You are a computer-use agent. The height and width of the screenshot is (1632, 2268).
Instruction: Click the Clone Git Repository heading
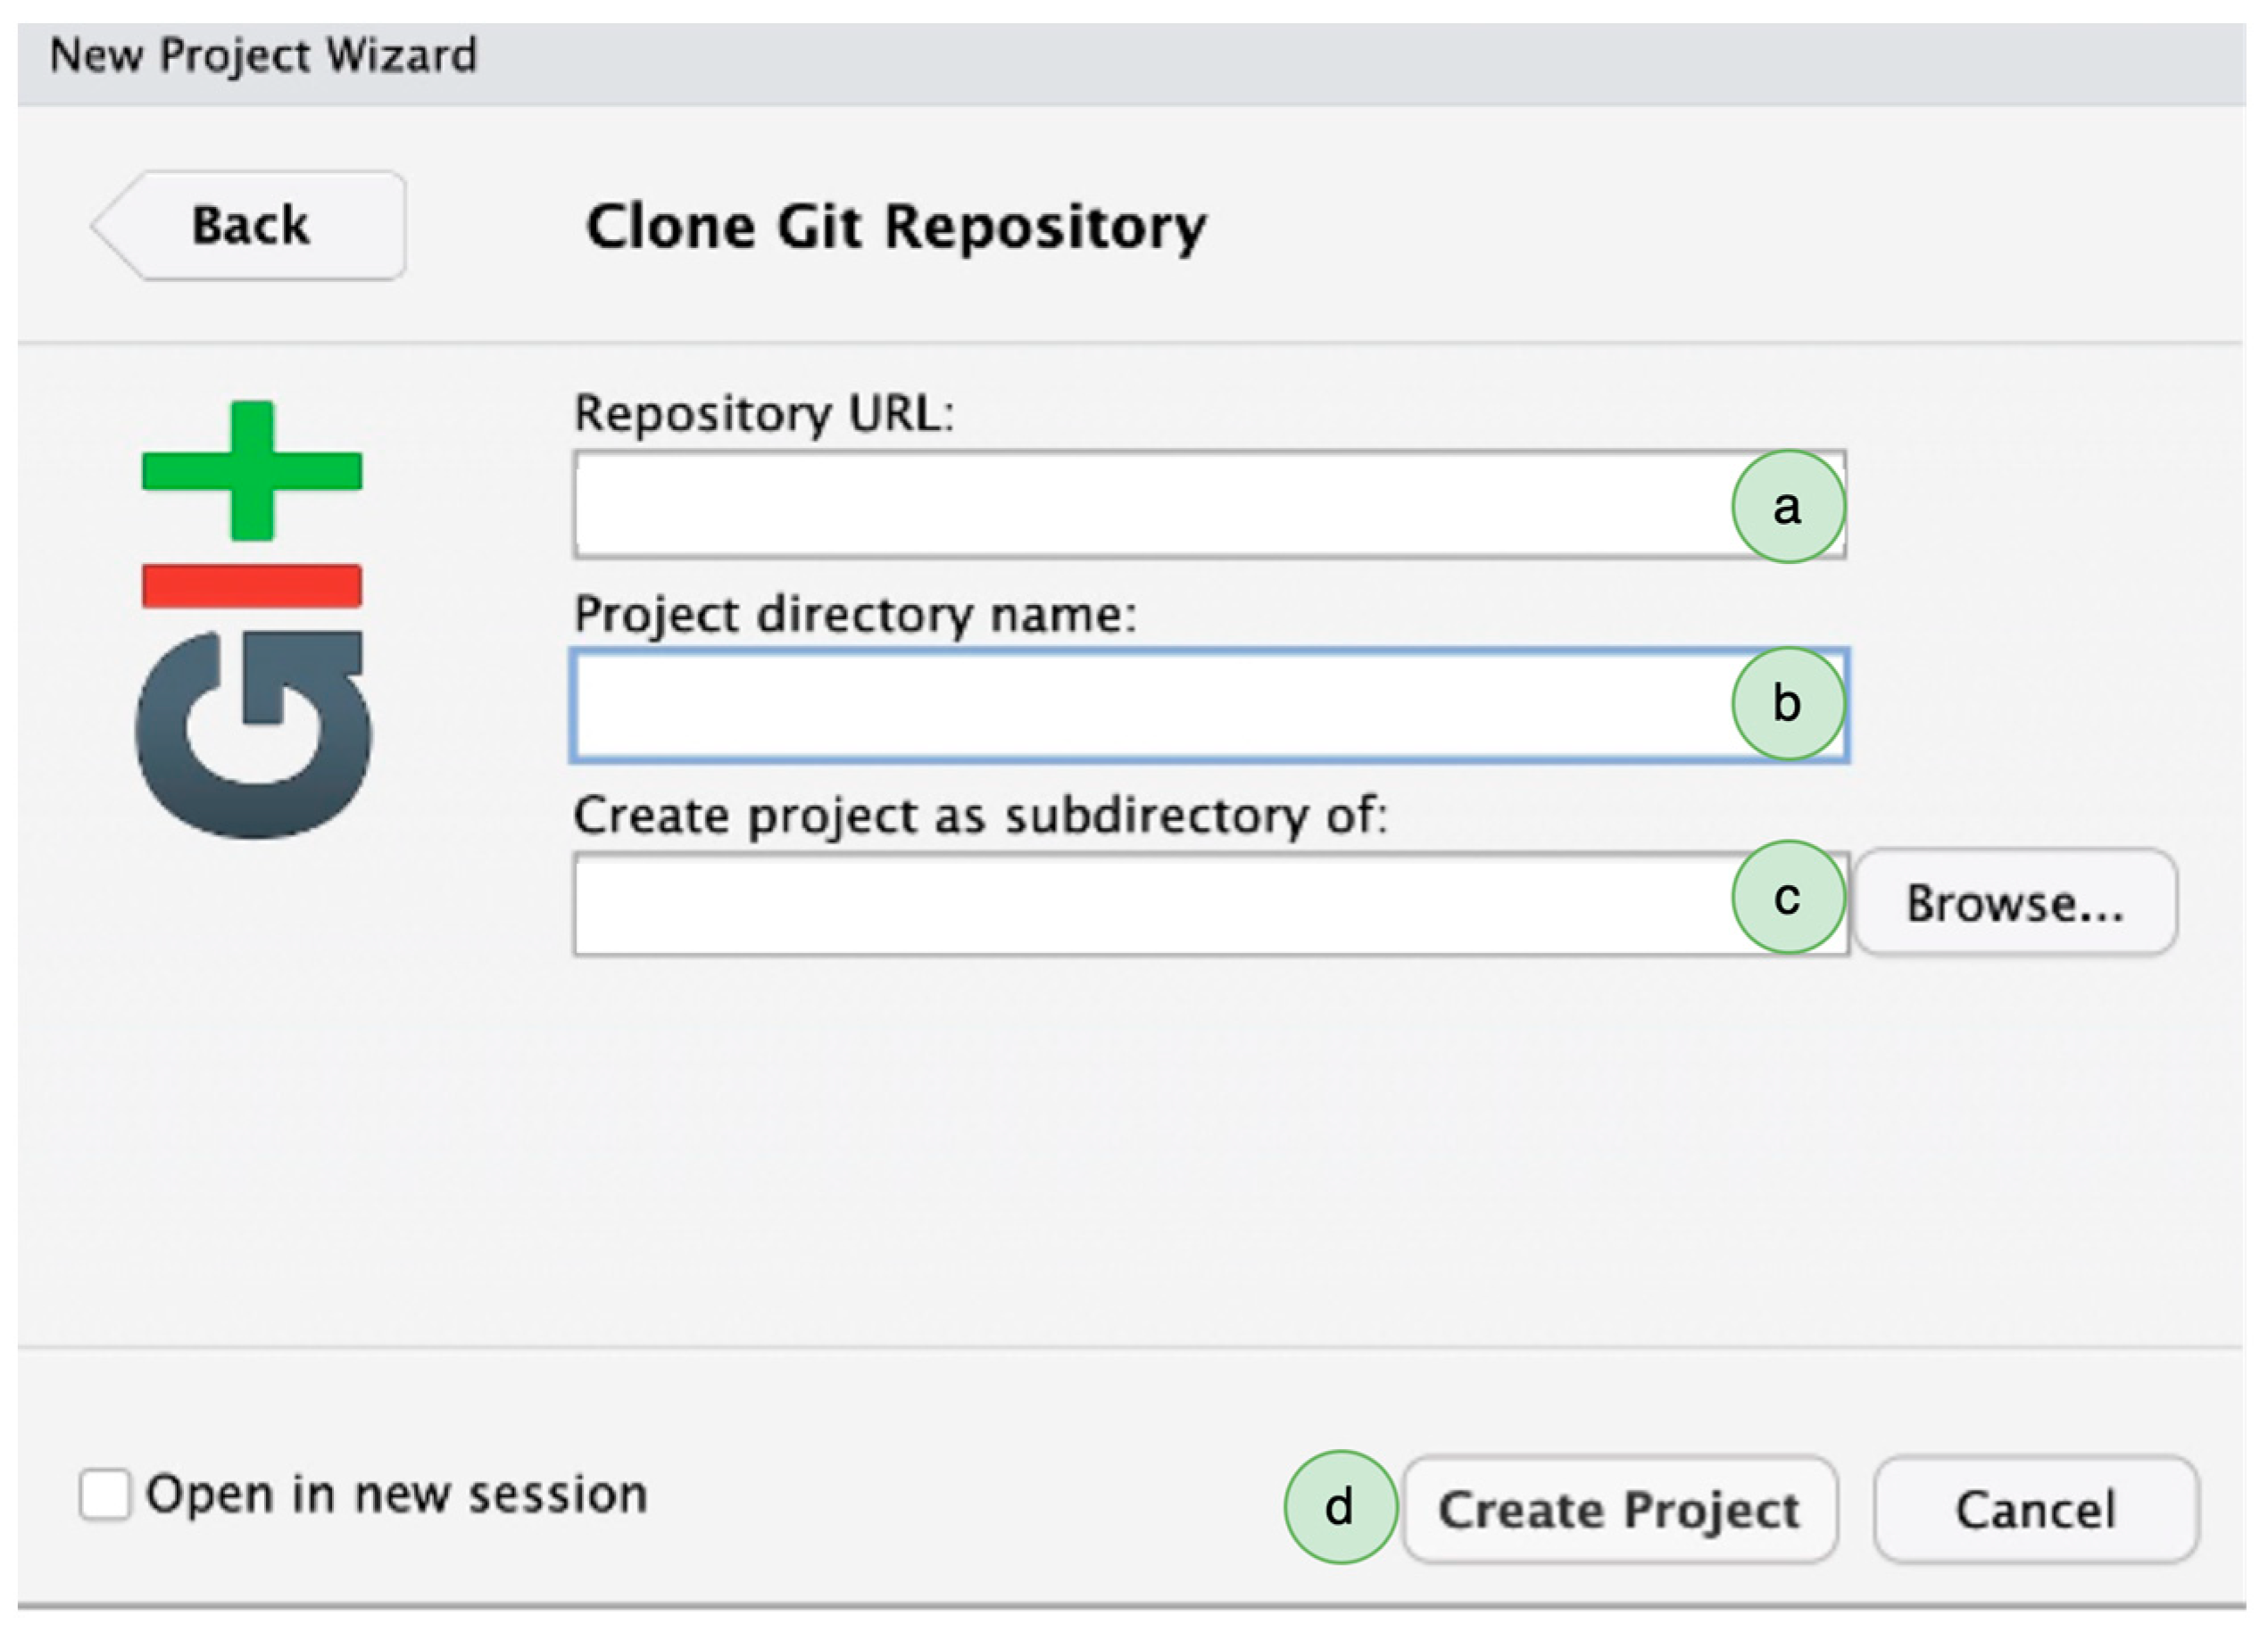tap(896, 226)
